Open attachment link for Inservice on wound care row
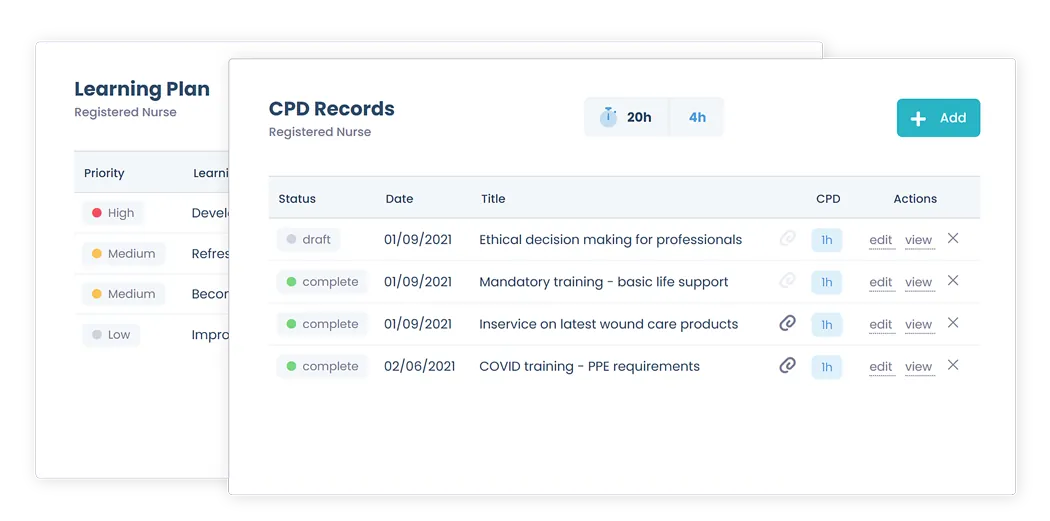This screenshot has height=521, width=1050. [788, 323]
